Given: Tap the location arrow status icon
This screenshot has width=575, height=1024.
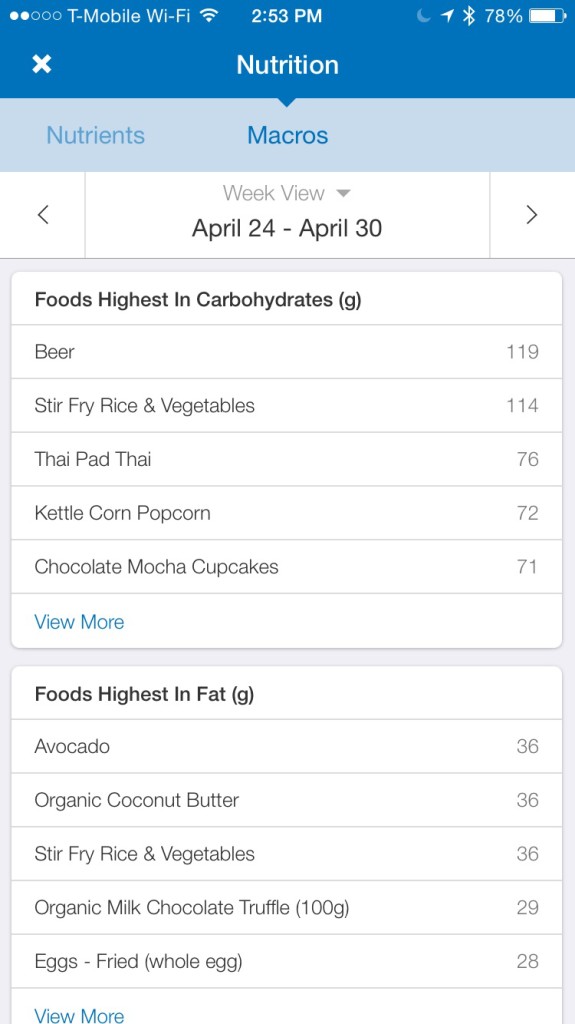Looking at the screenshot, I should [448, 16].
